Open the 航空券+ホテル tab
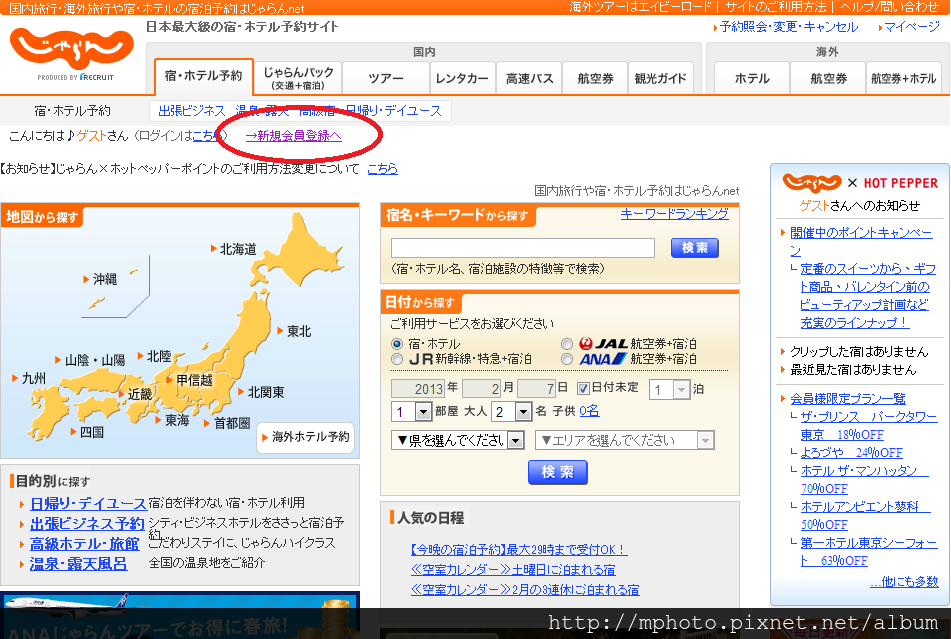The height and width of the screenshot is (639, 951). [904, 78]
